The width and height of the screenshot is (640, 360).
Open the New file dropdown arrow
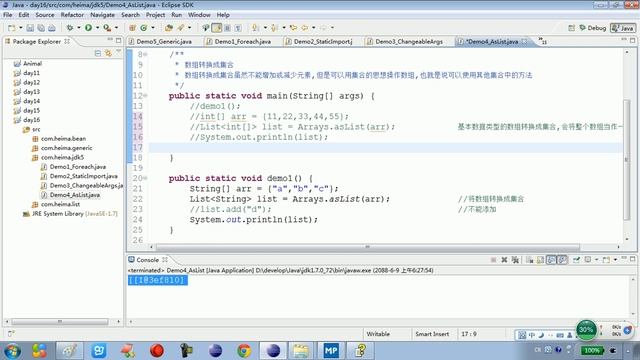[20, 28]
